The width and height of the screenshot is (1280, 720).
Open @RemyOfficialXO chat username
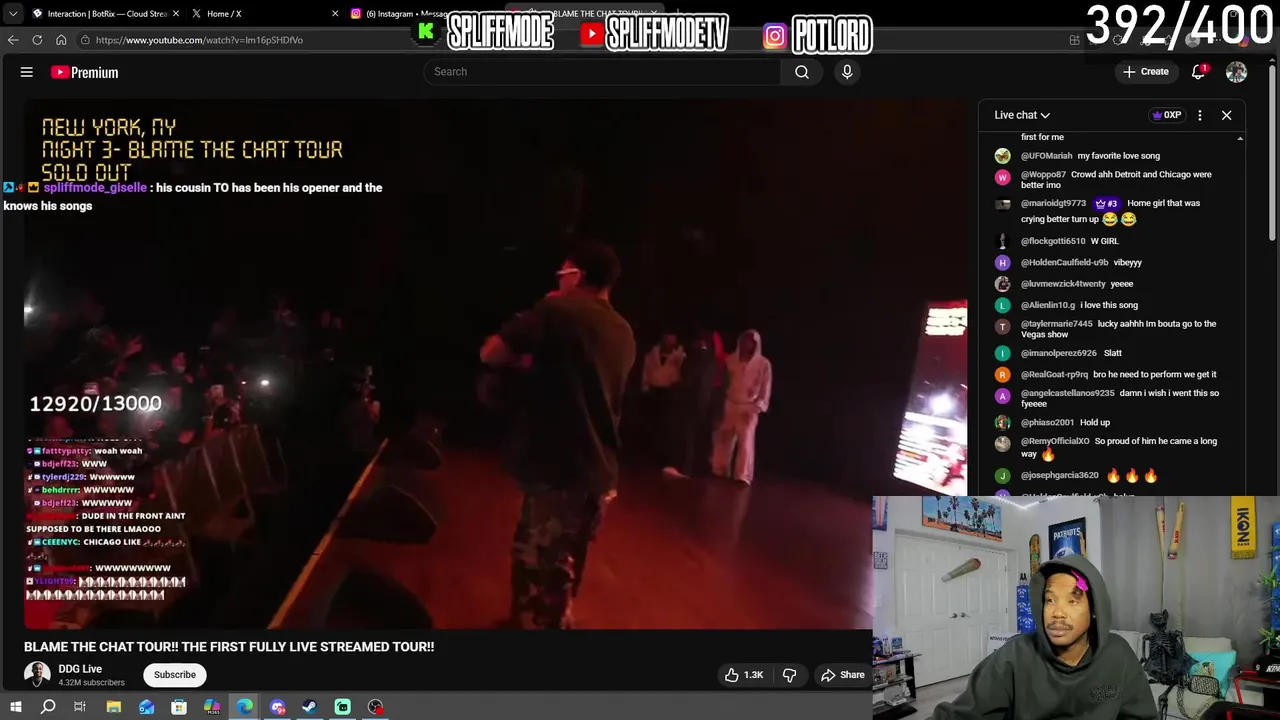click(1055, 442)
